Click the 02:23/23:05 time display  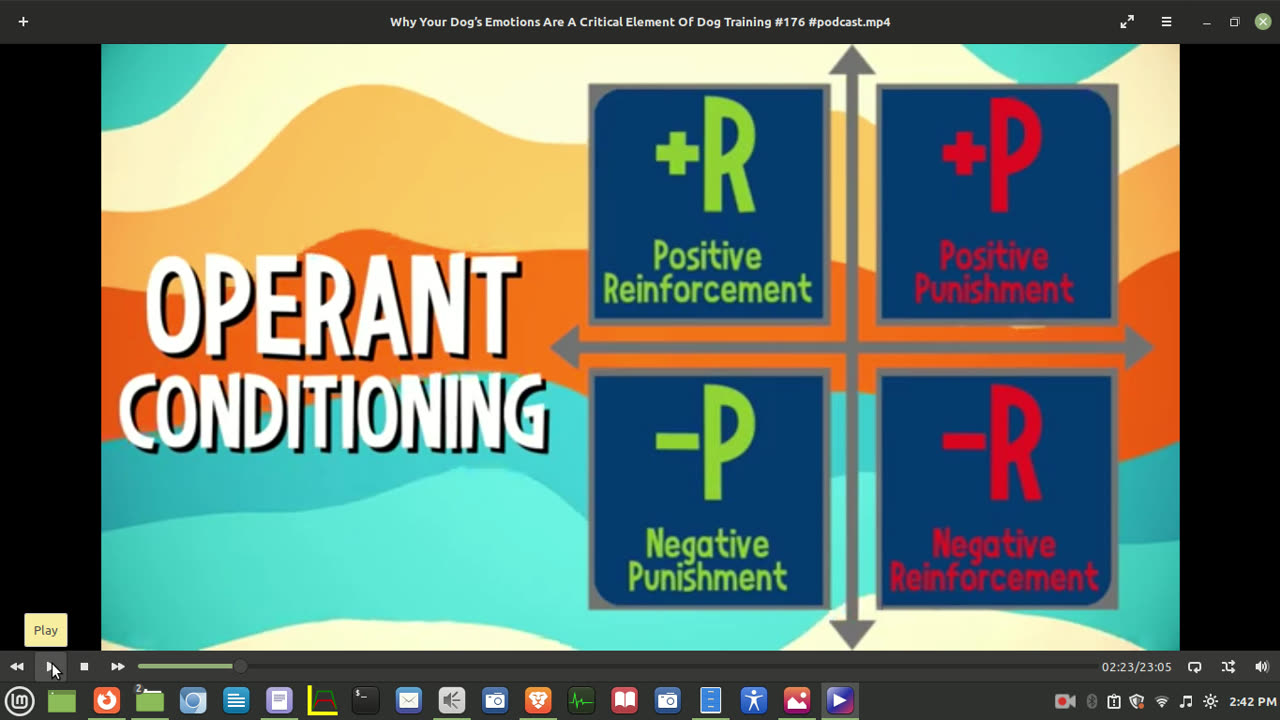point(1136,667)
